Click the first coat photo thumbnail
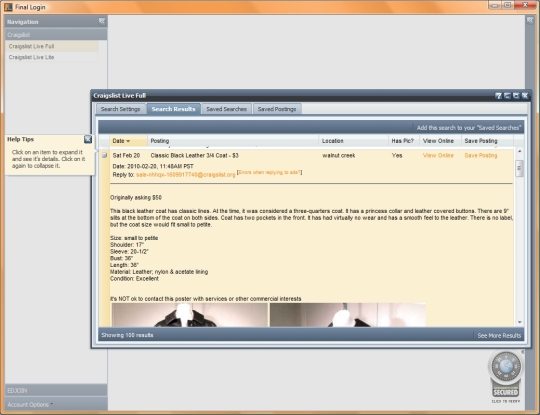Image resolution: width=540 pixels, height=415 pixels. click(189, 315)
